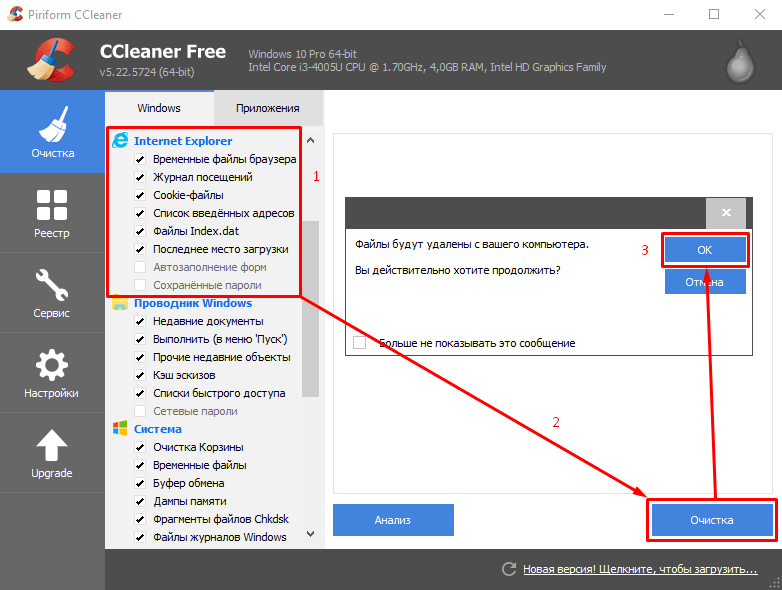The height and width of the screenshot is (590, 782).
Task: Check Автозаполнение форм
Action: pyautogui.click(x=140, y=267)
